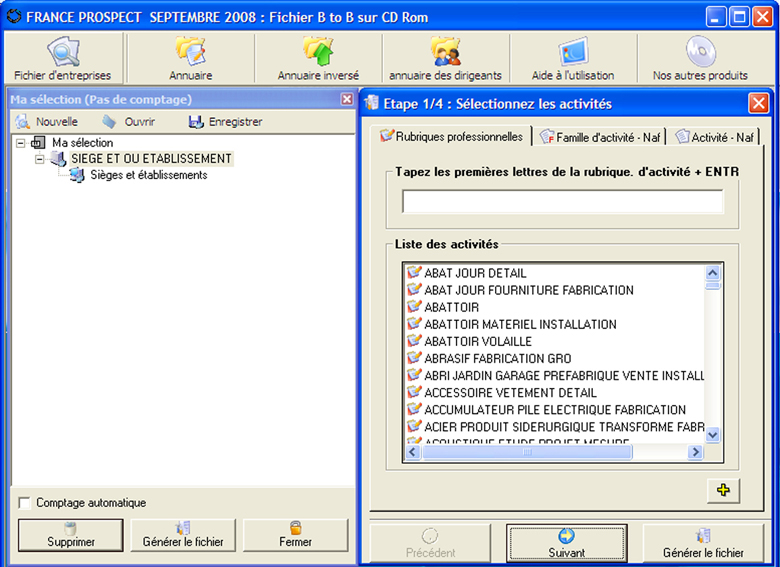Focus the rubrique search input field
780x567 pixels.
point(563,201)
